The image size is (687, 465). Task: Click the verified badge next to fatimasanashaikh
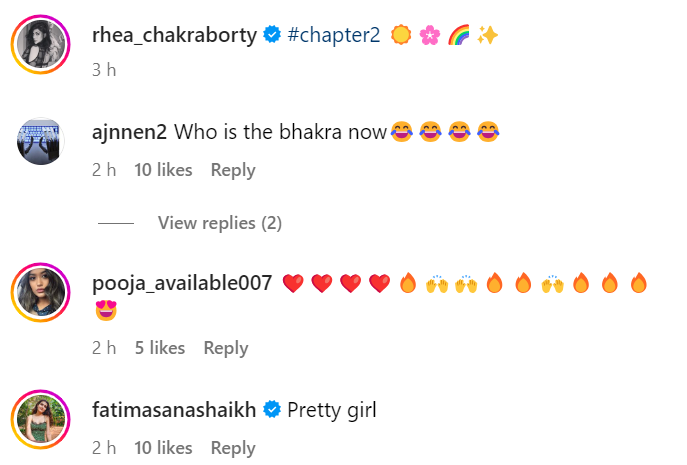pos(270,409)
